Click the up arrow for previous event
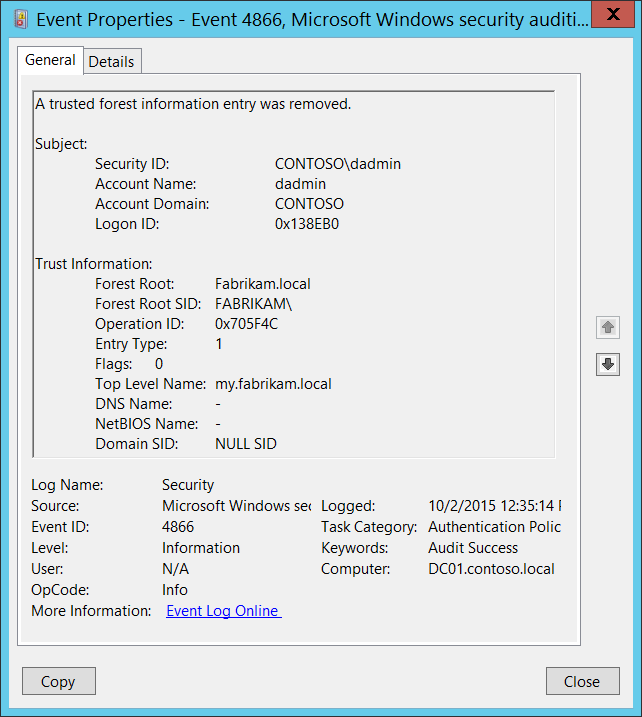This screenshot has width=642, height=717. (607, 327)
